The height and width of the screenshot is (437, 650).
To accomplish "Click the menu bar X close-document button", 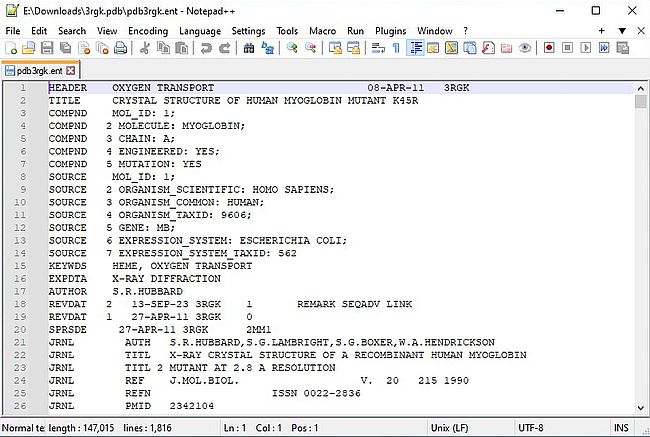I will [x=641, y=31].
